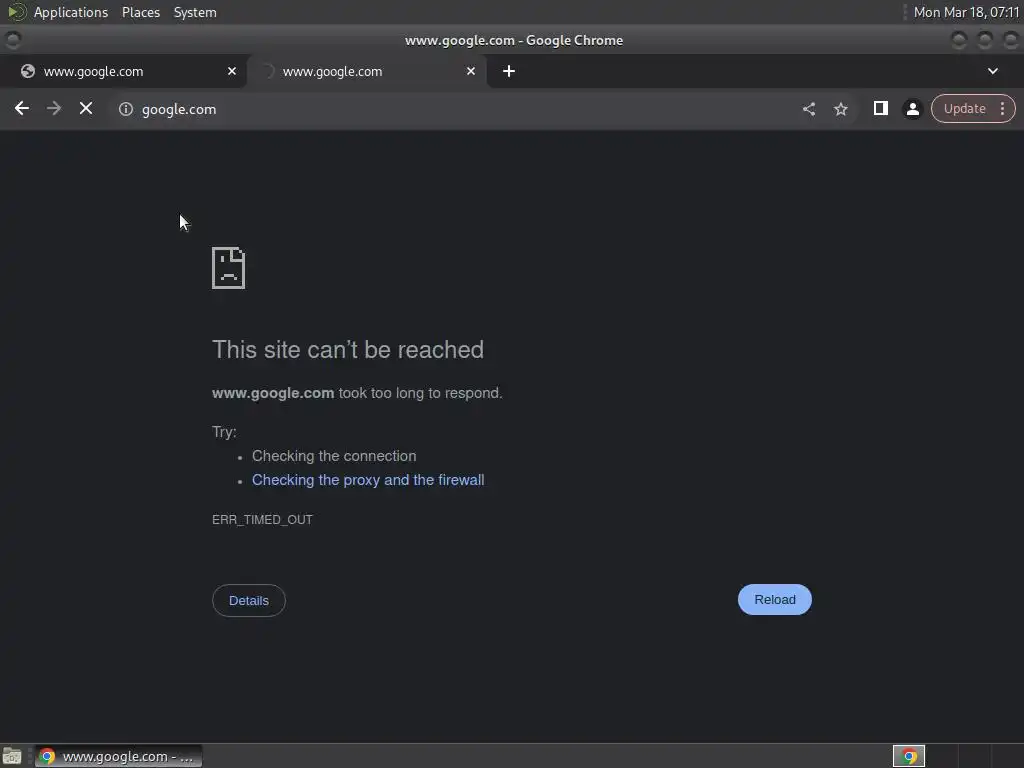
Task: Bookmark this tab with star icon
Action: click(840, 109)
